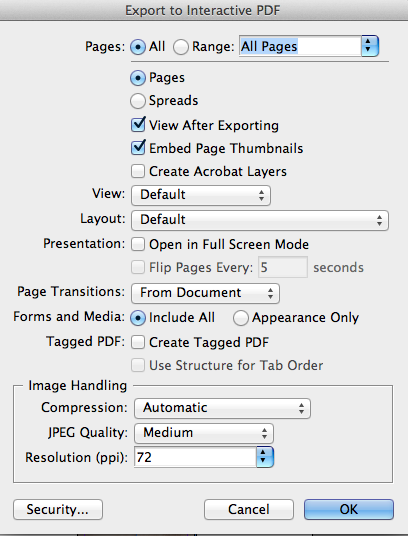Open the Layout dropdown menu

point(260,220)
